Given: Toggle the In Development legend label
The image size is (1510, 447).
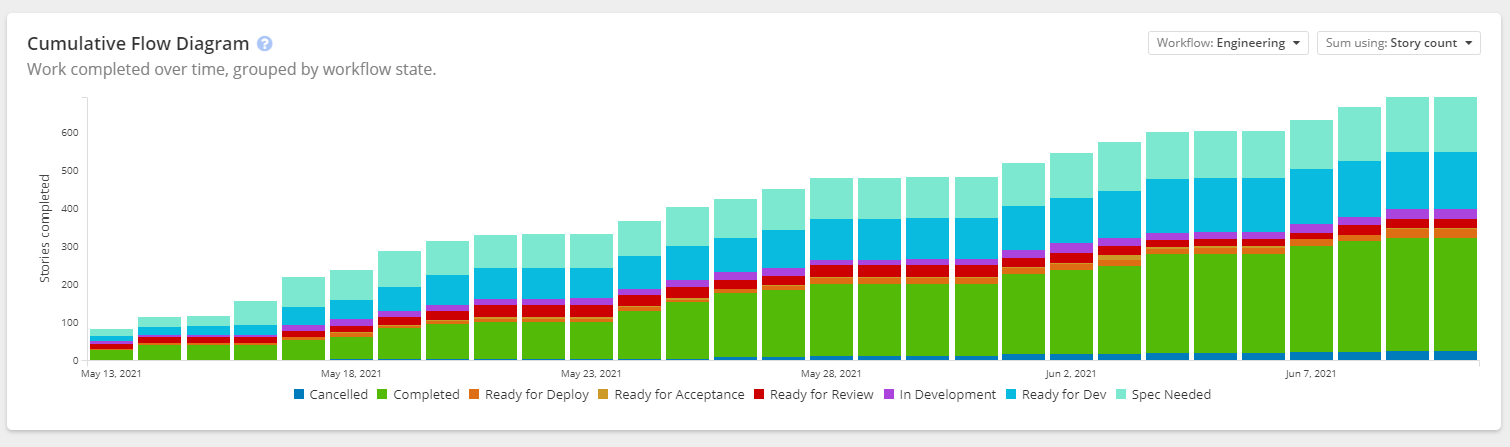Looking at the screenshot, I should pyautogui.click(x=948, y=395).
